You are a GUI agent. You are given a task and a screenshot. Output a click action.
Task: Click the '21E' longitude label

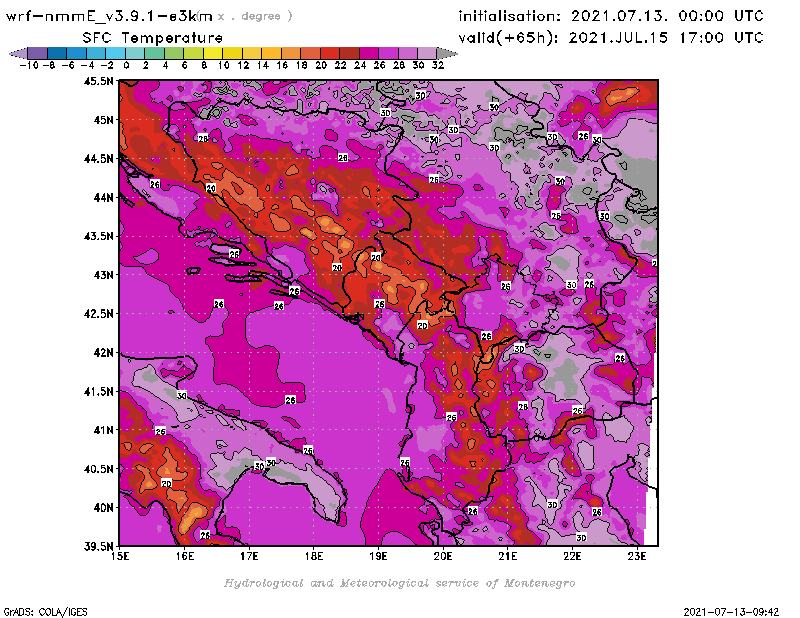point(508,556)
